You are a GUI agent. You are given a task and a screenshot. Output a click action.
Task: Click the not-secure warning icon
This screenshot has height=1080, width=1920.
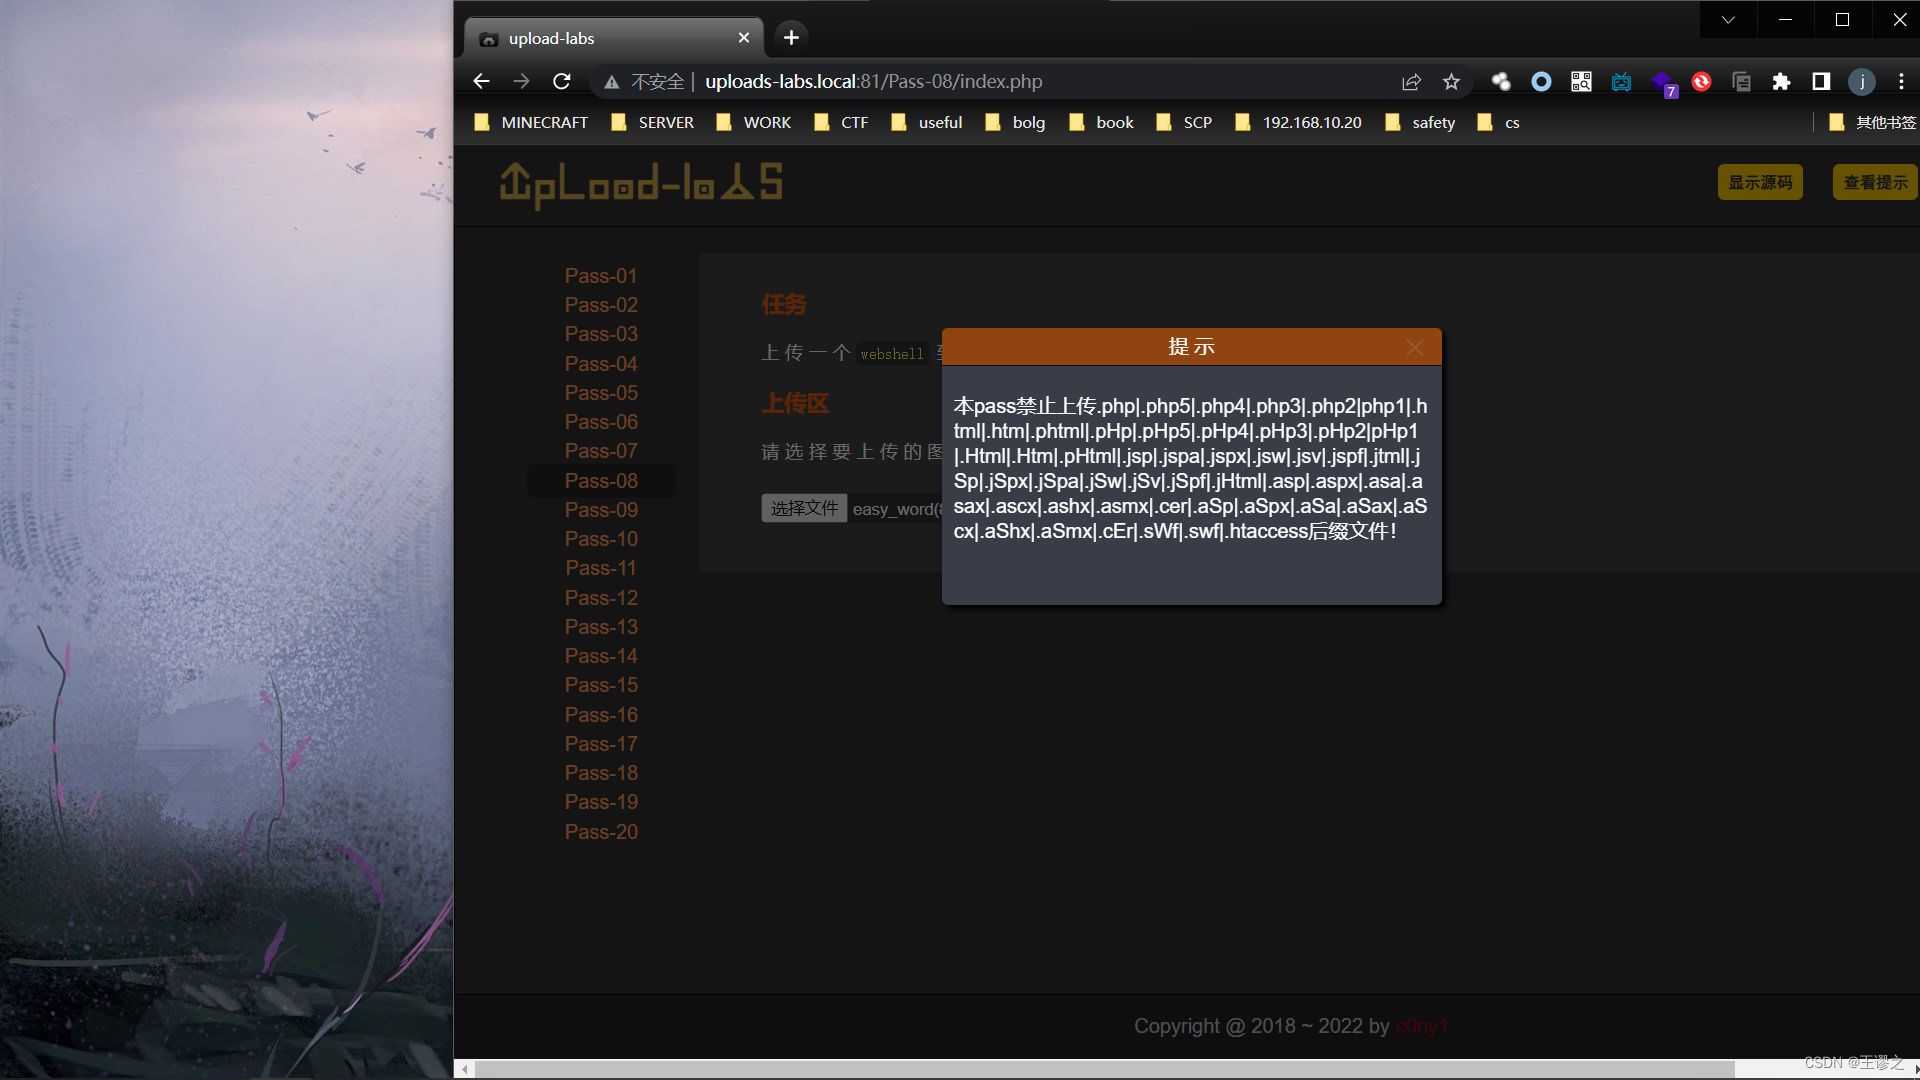(x=612, y=82)
